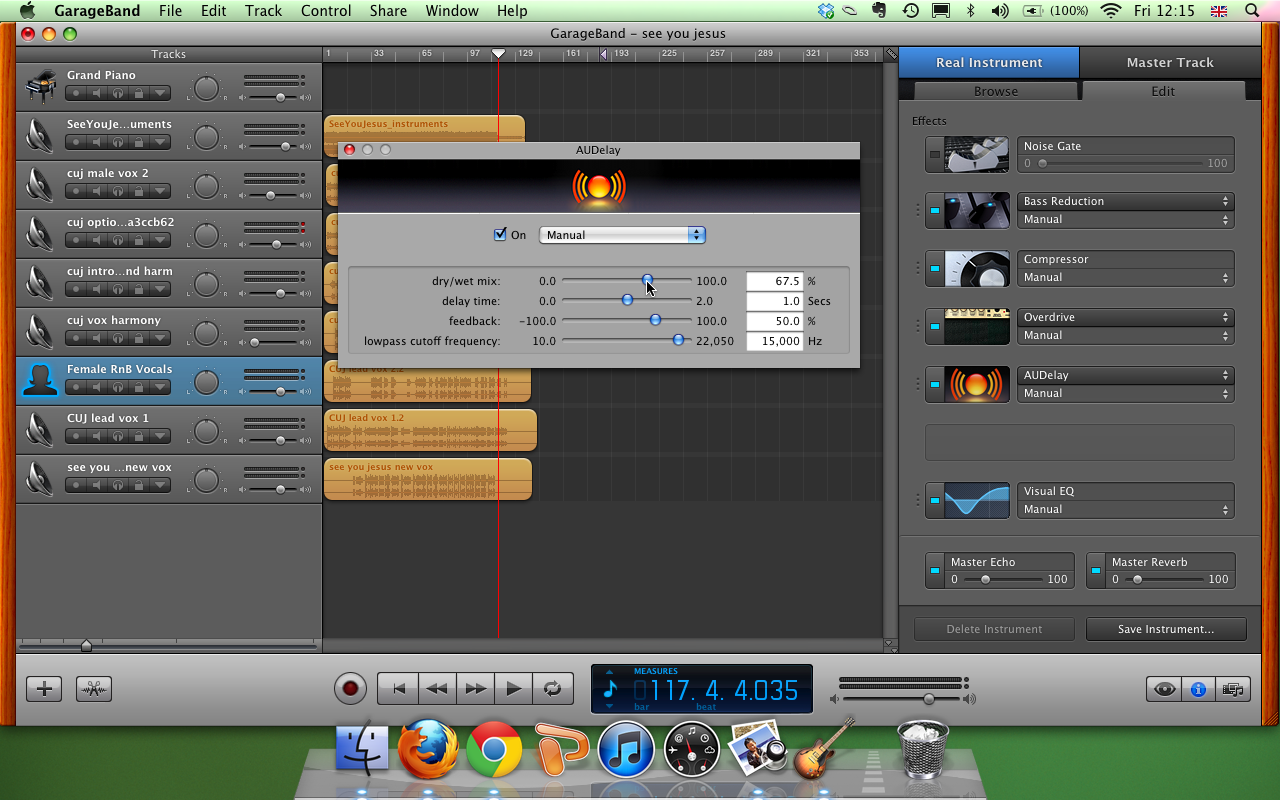1280x800 pixels.
Task: Open the AUDelay effect selector in Effects
Action: click(x=1126, y=375)
